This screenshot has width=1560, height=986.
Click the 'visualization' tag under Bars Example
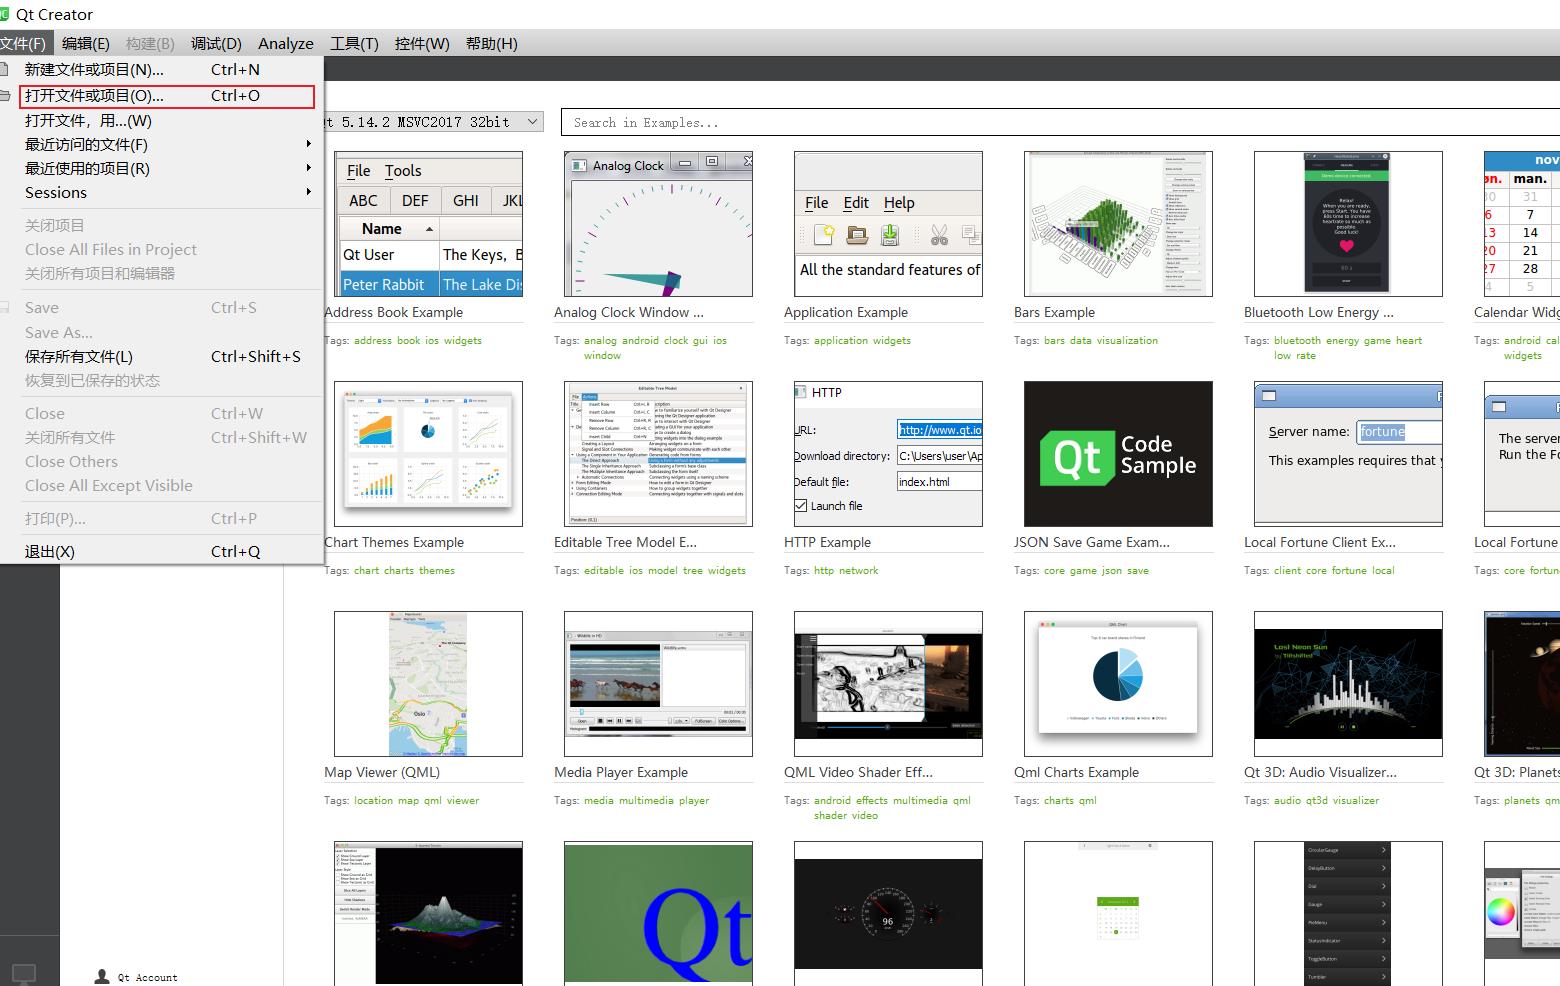(x=1127, y=341)
